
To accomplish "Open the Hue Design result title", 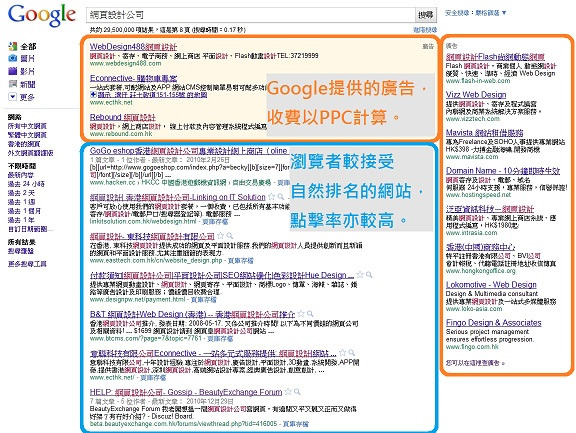I will 222,275.
